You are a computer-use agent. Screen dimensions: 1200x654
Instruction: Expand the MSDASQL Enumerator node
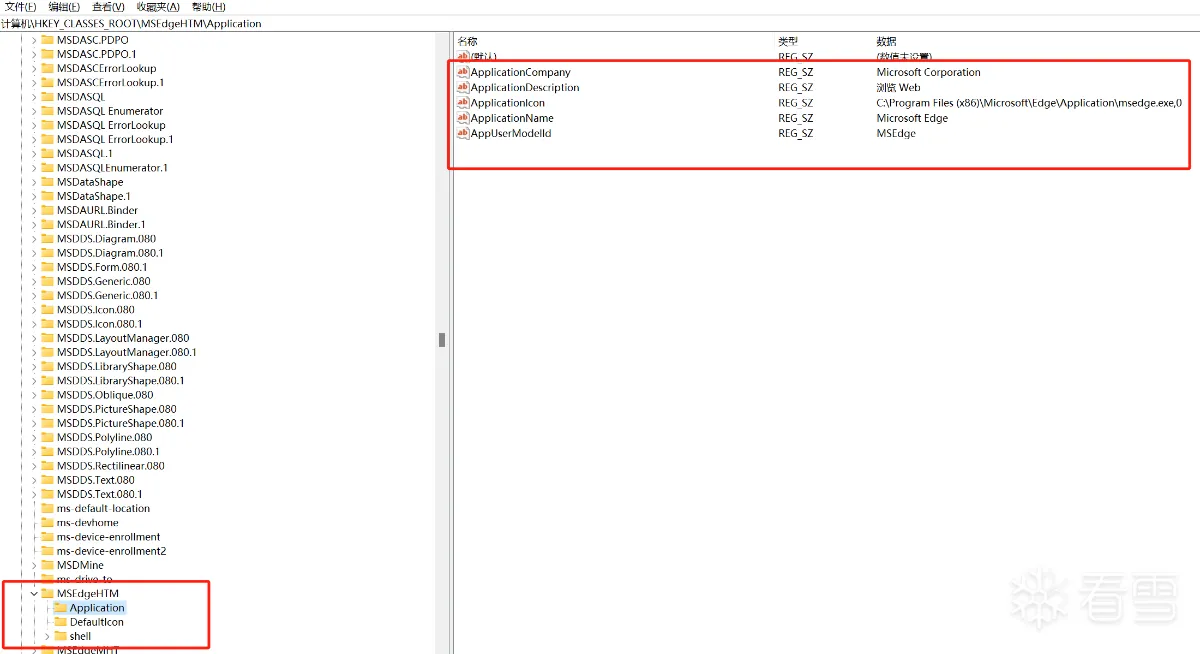click(x=33, y=111)
